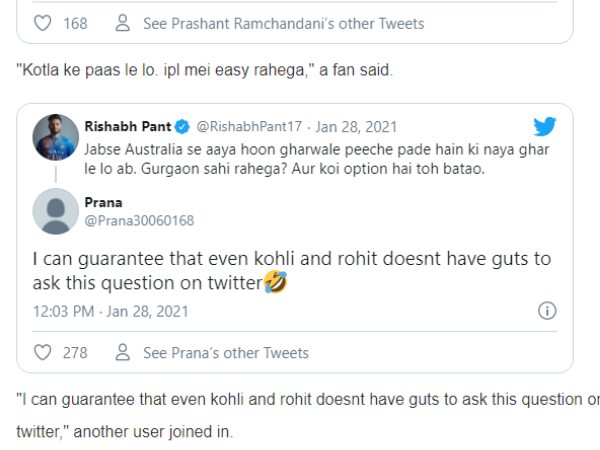The width and height of the screenshot is (600, 450).
Task: Open See Prashant Ramchandani's other Tweets
Action: point(283,23)
